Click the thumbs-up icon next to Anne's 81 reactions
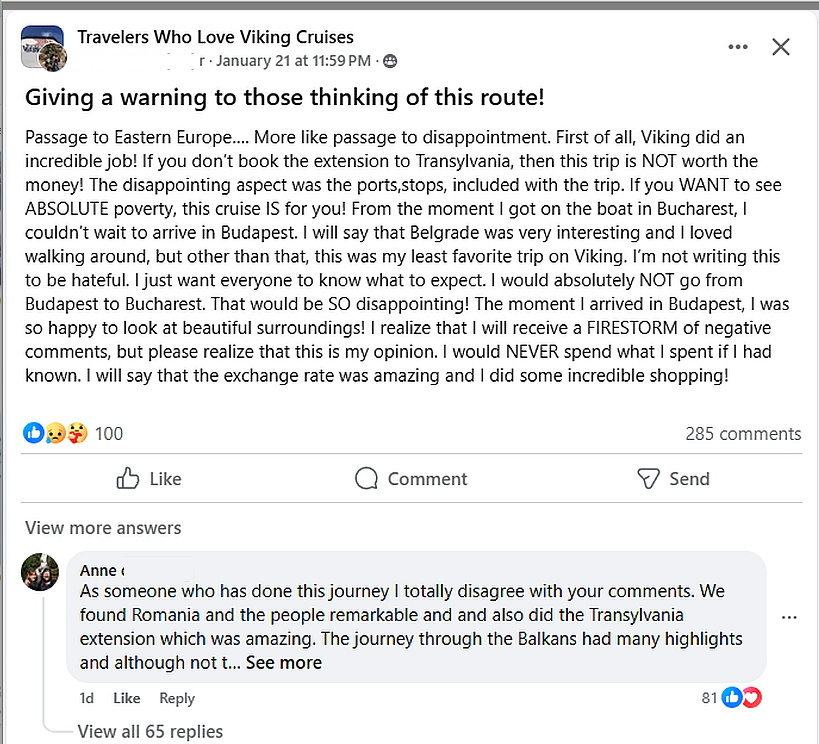This screenshot has height=744, width=819. point(733,697)
